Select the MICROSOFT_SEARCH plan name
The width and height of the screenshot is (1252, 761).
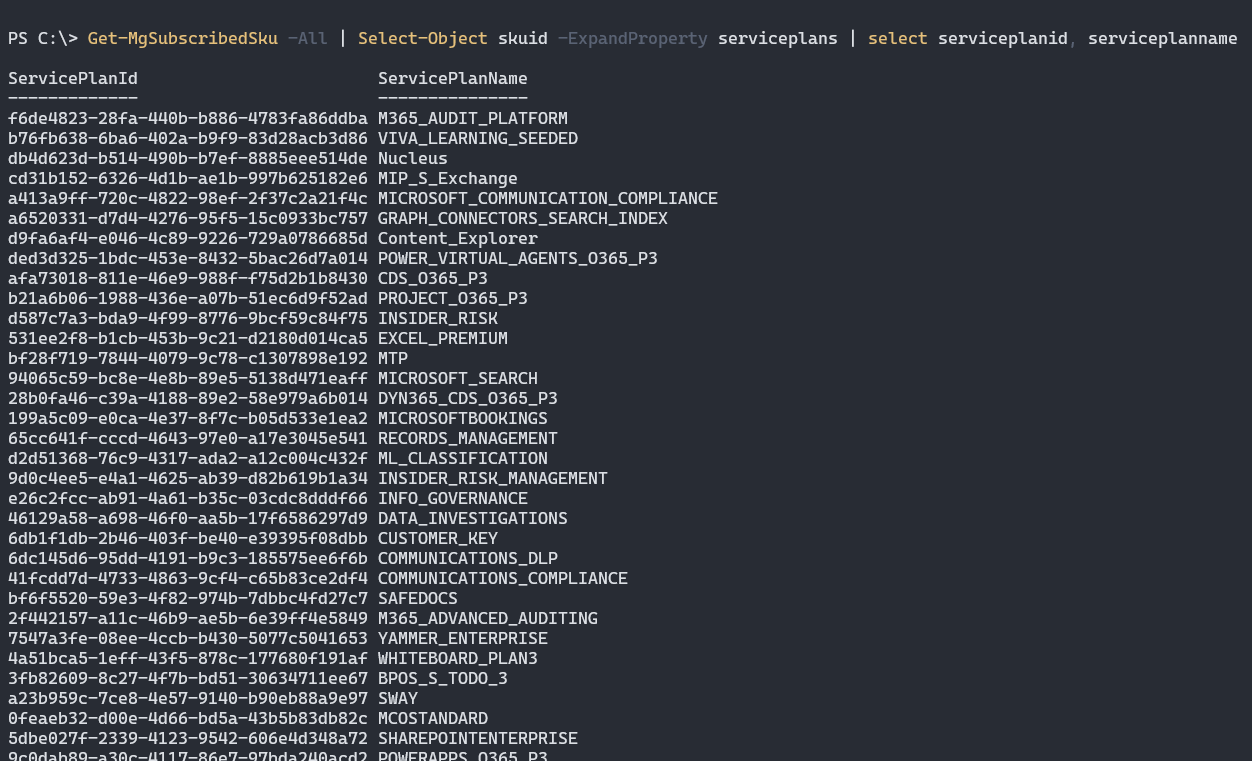[457, 378]
